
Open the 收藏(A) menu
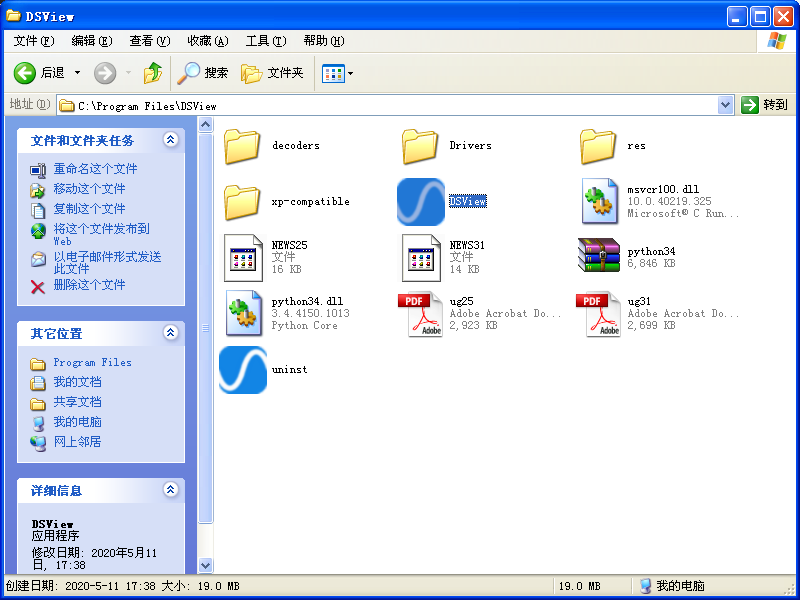(x=208, y=41)
